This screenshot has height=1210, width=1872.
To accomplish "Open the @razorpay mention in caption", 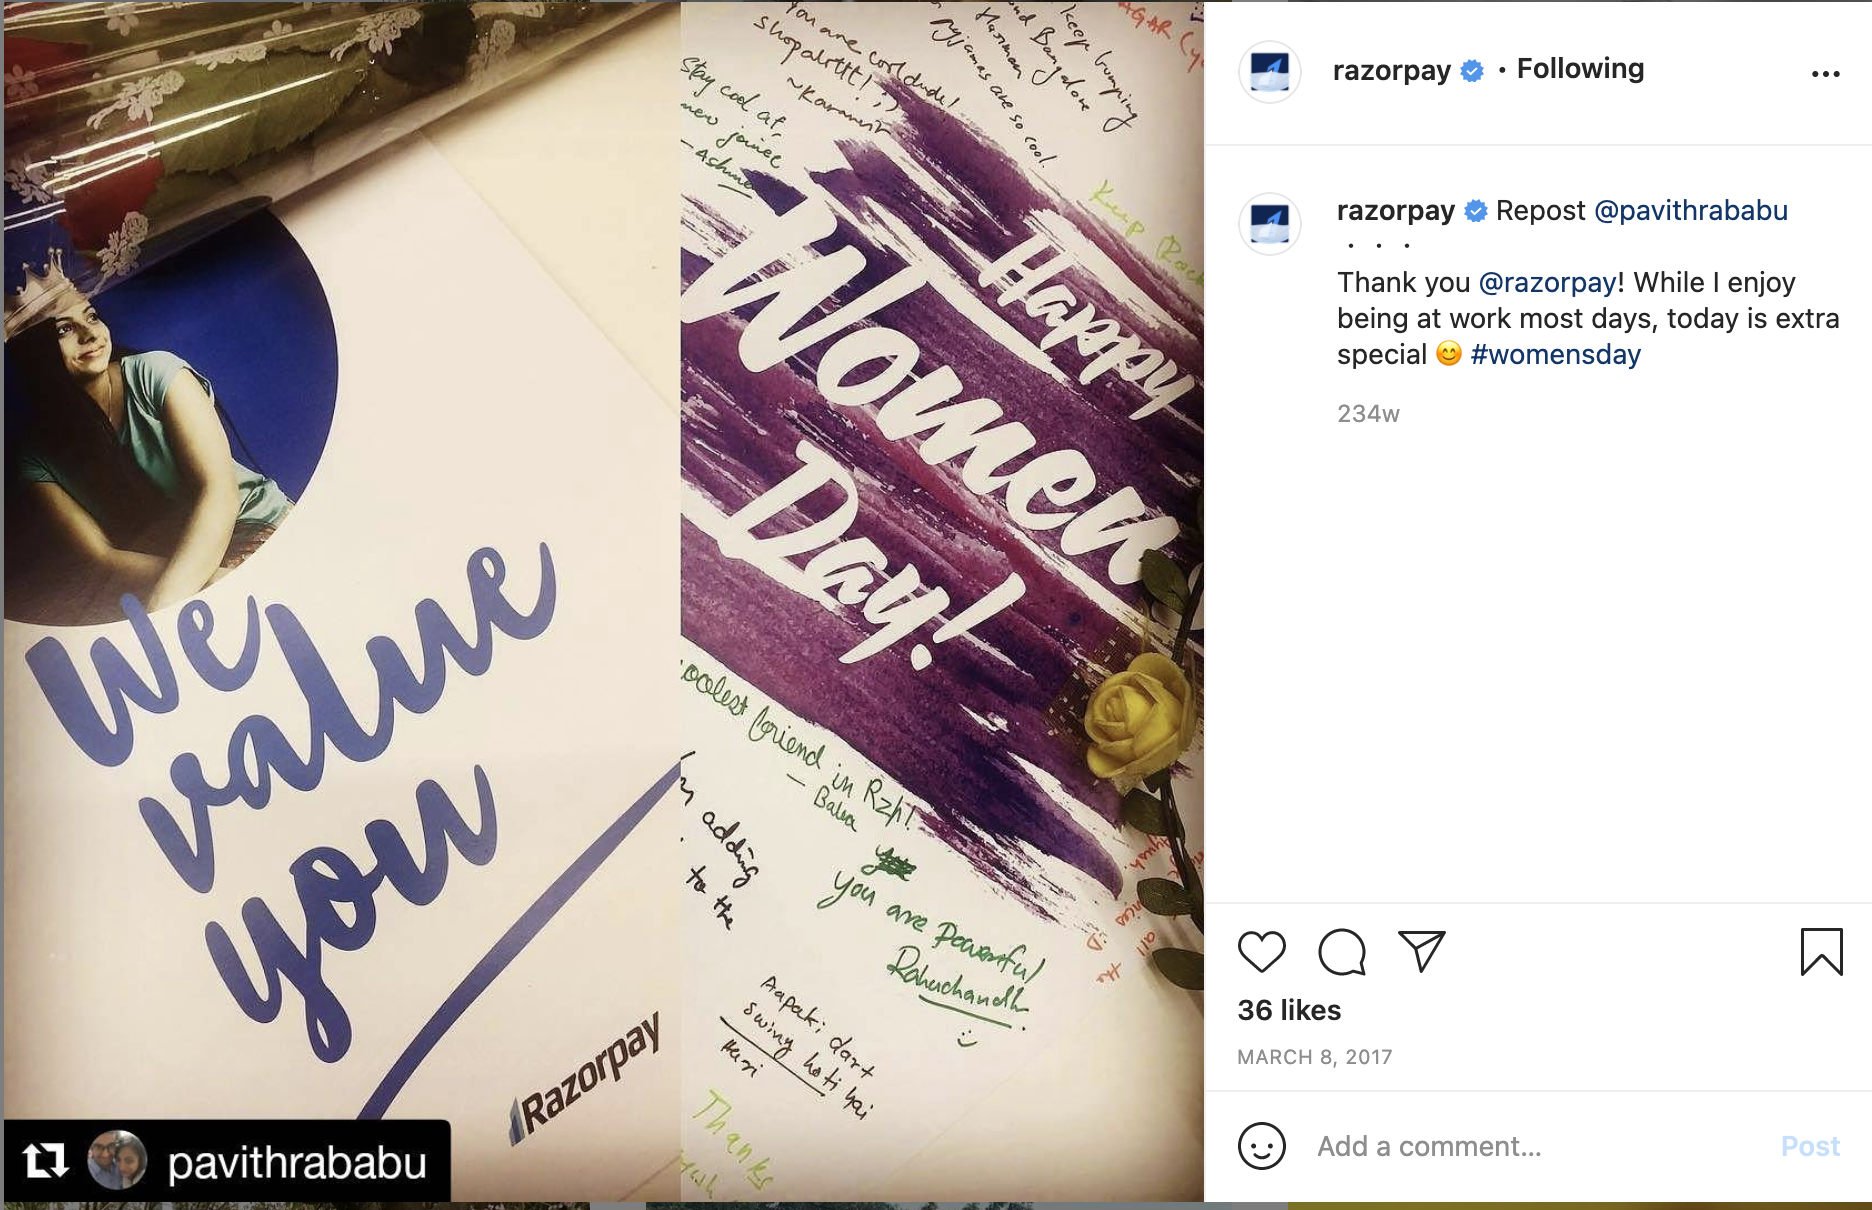I will point(1547,283).
